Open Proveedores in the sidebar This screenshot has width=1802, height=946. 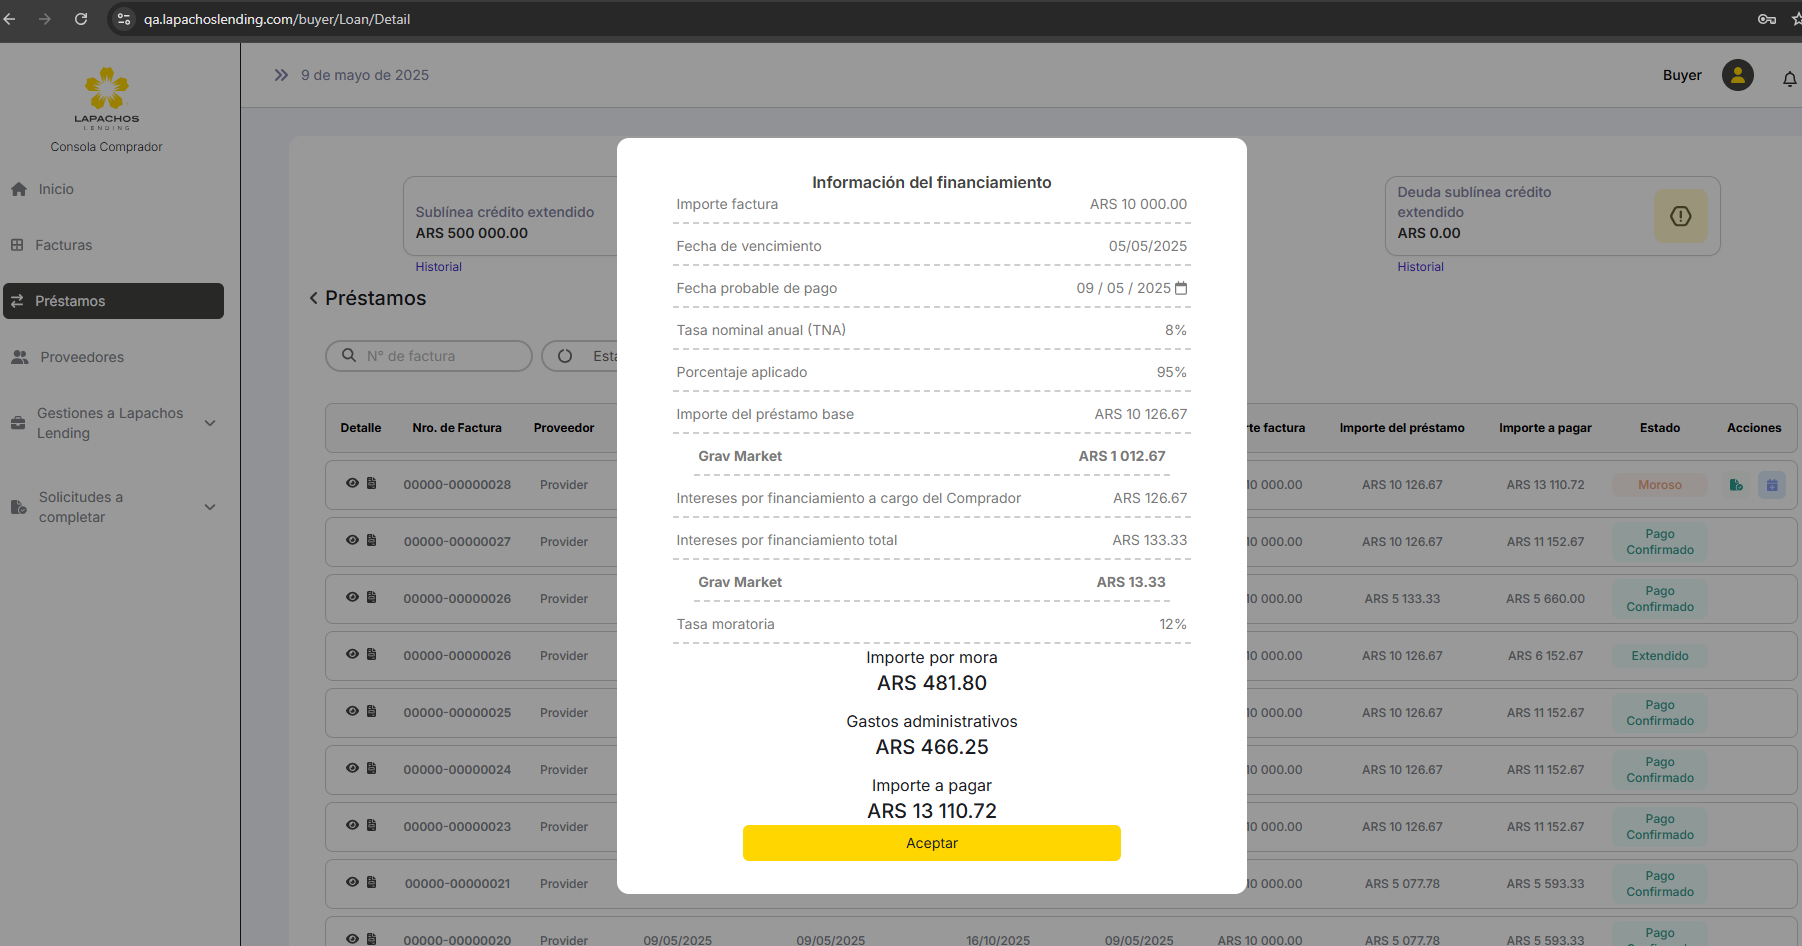pos(82,357)
